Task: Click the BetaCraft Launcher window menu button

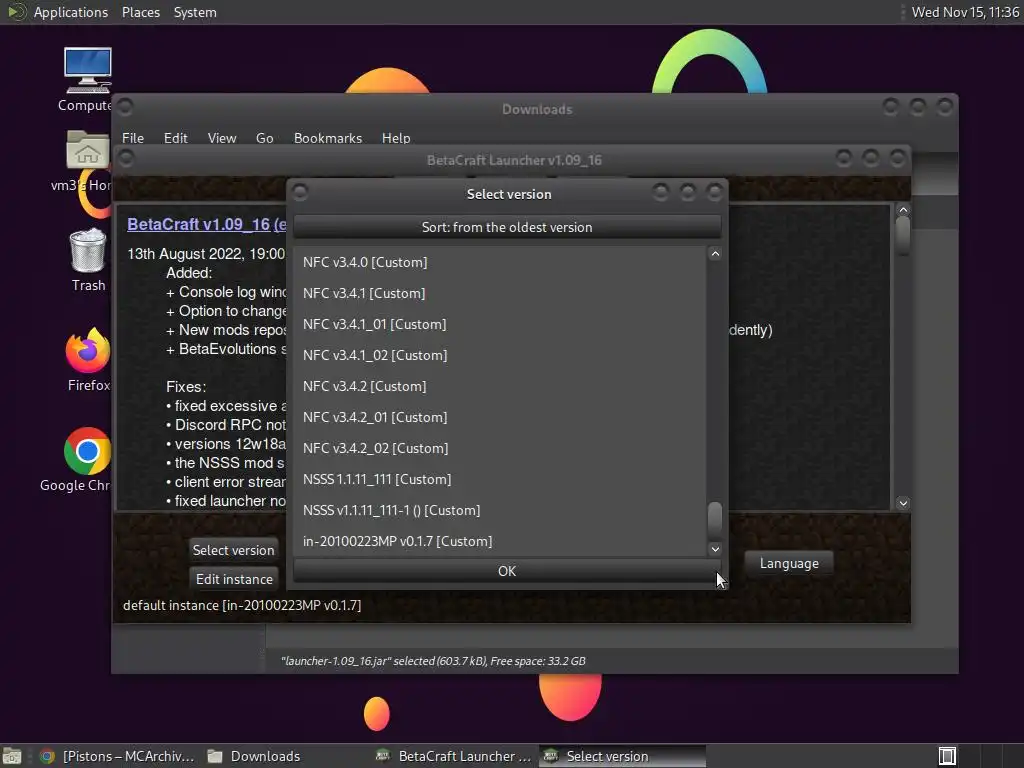Action: click(126, 159)
